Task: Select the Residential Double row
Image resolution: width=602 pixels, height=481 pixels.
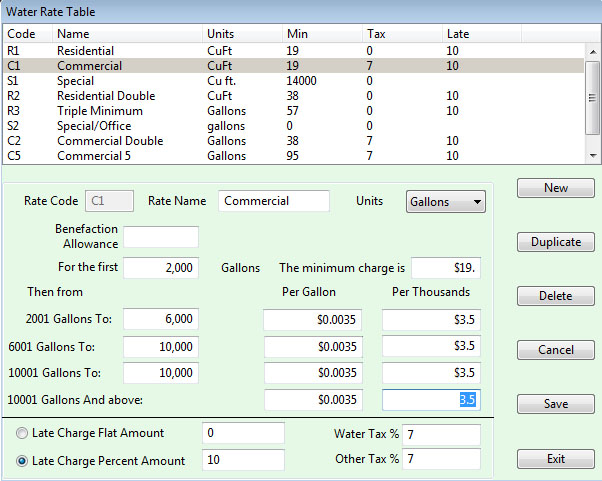Action: coord(294,96)
